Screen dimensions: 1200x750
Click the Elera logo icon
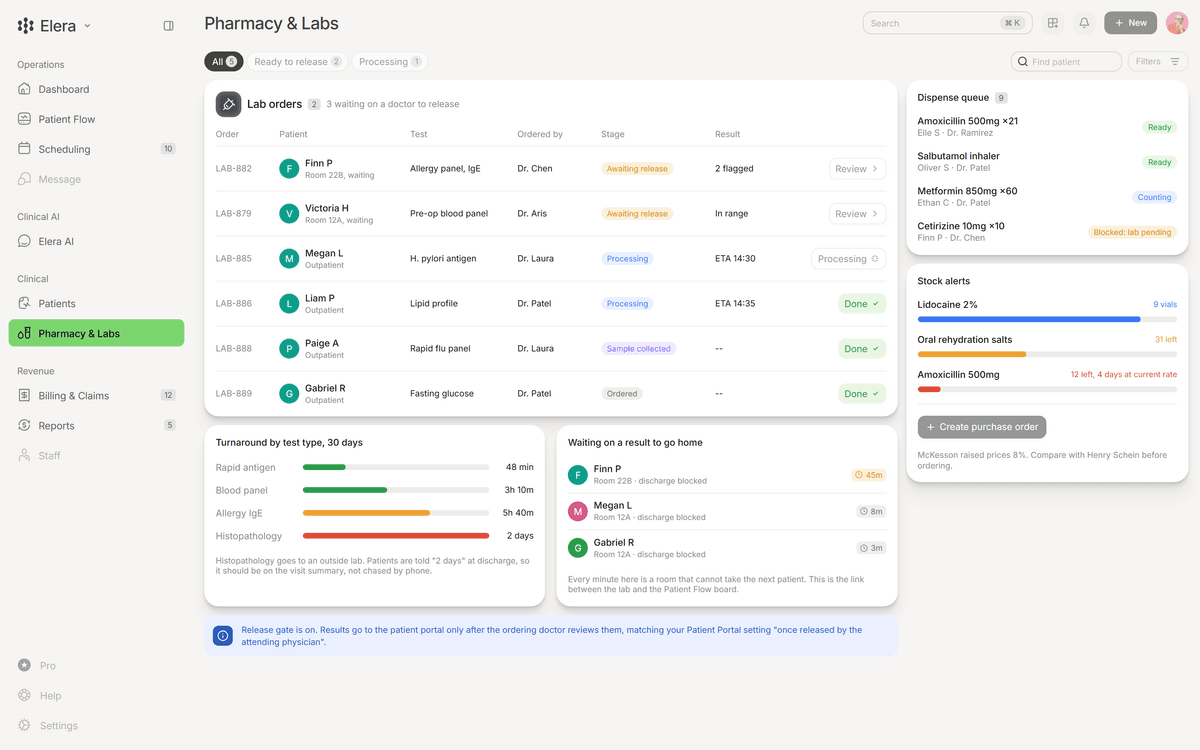pyautogui.click(x=26, y=26)
